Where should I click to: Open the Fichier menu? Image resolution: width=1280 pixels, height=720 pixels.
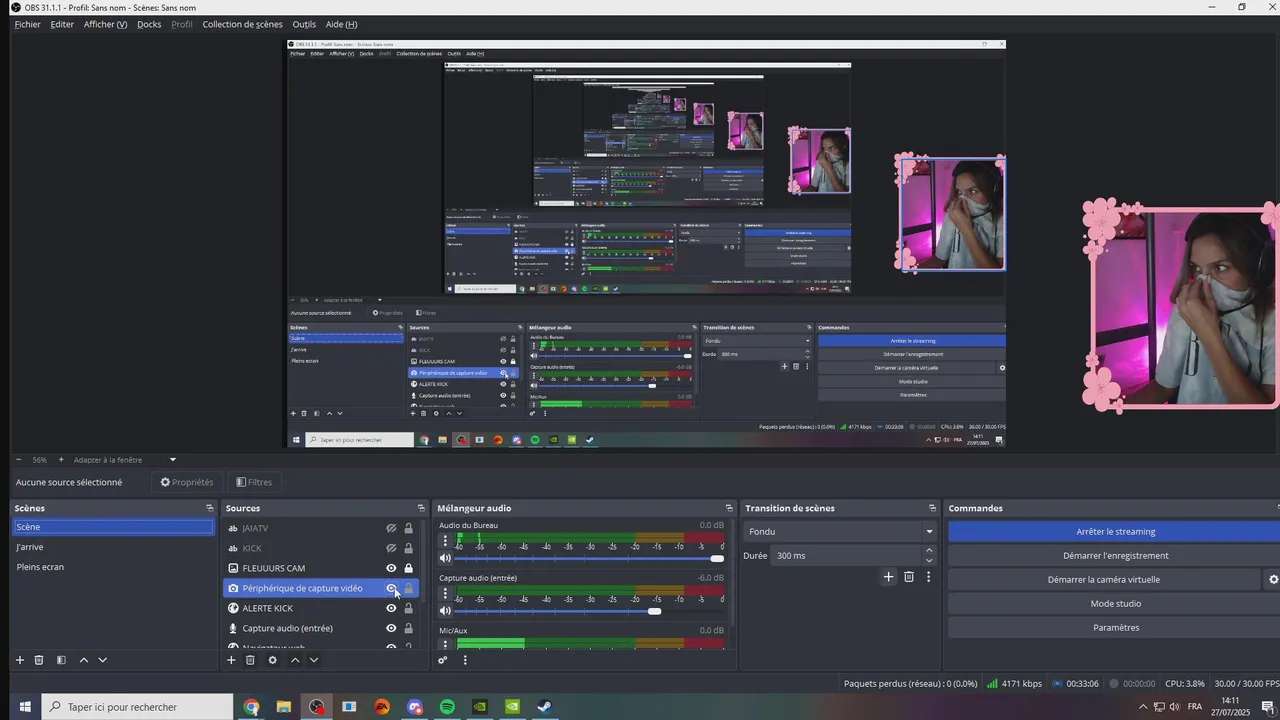point(27,24)
